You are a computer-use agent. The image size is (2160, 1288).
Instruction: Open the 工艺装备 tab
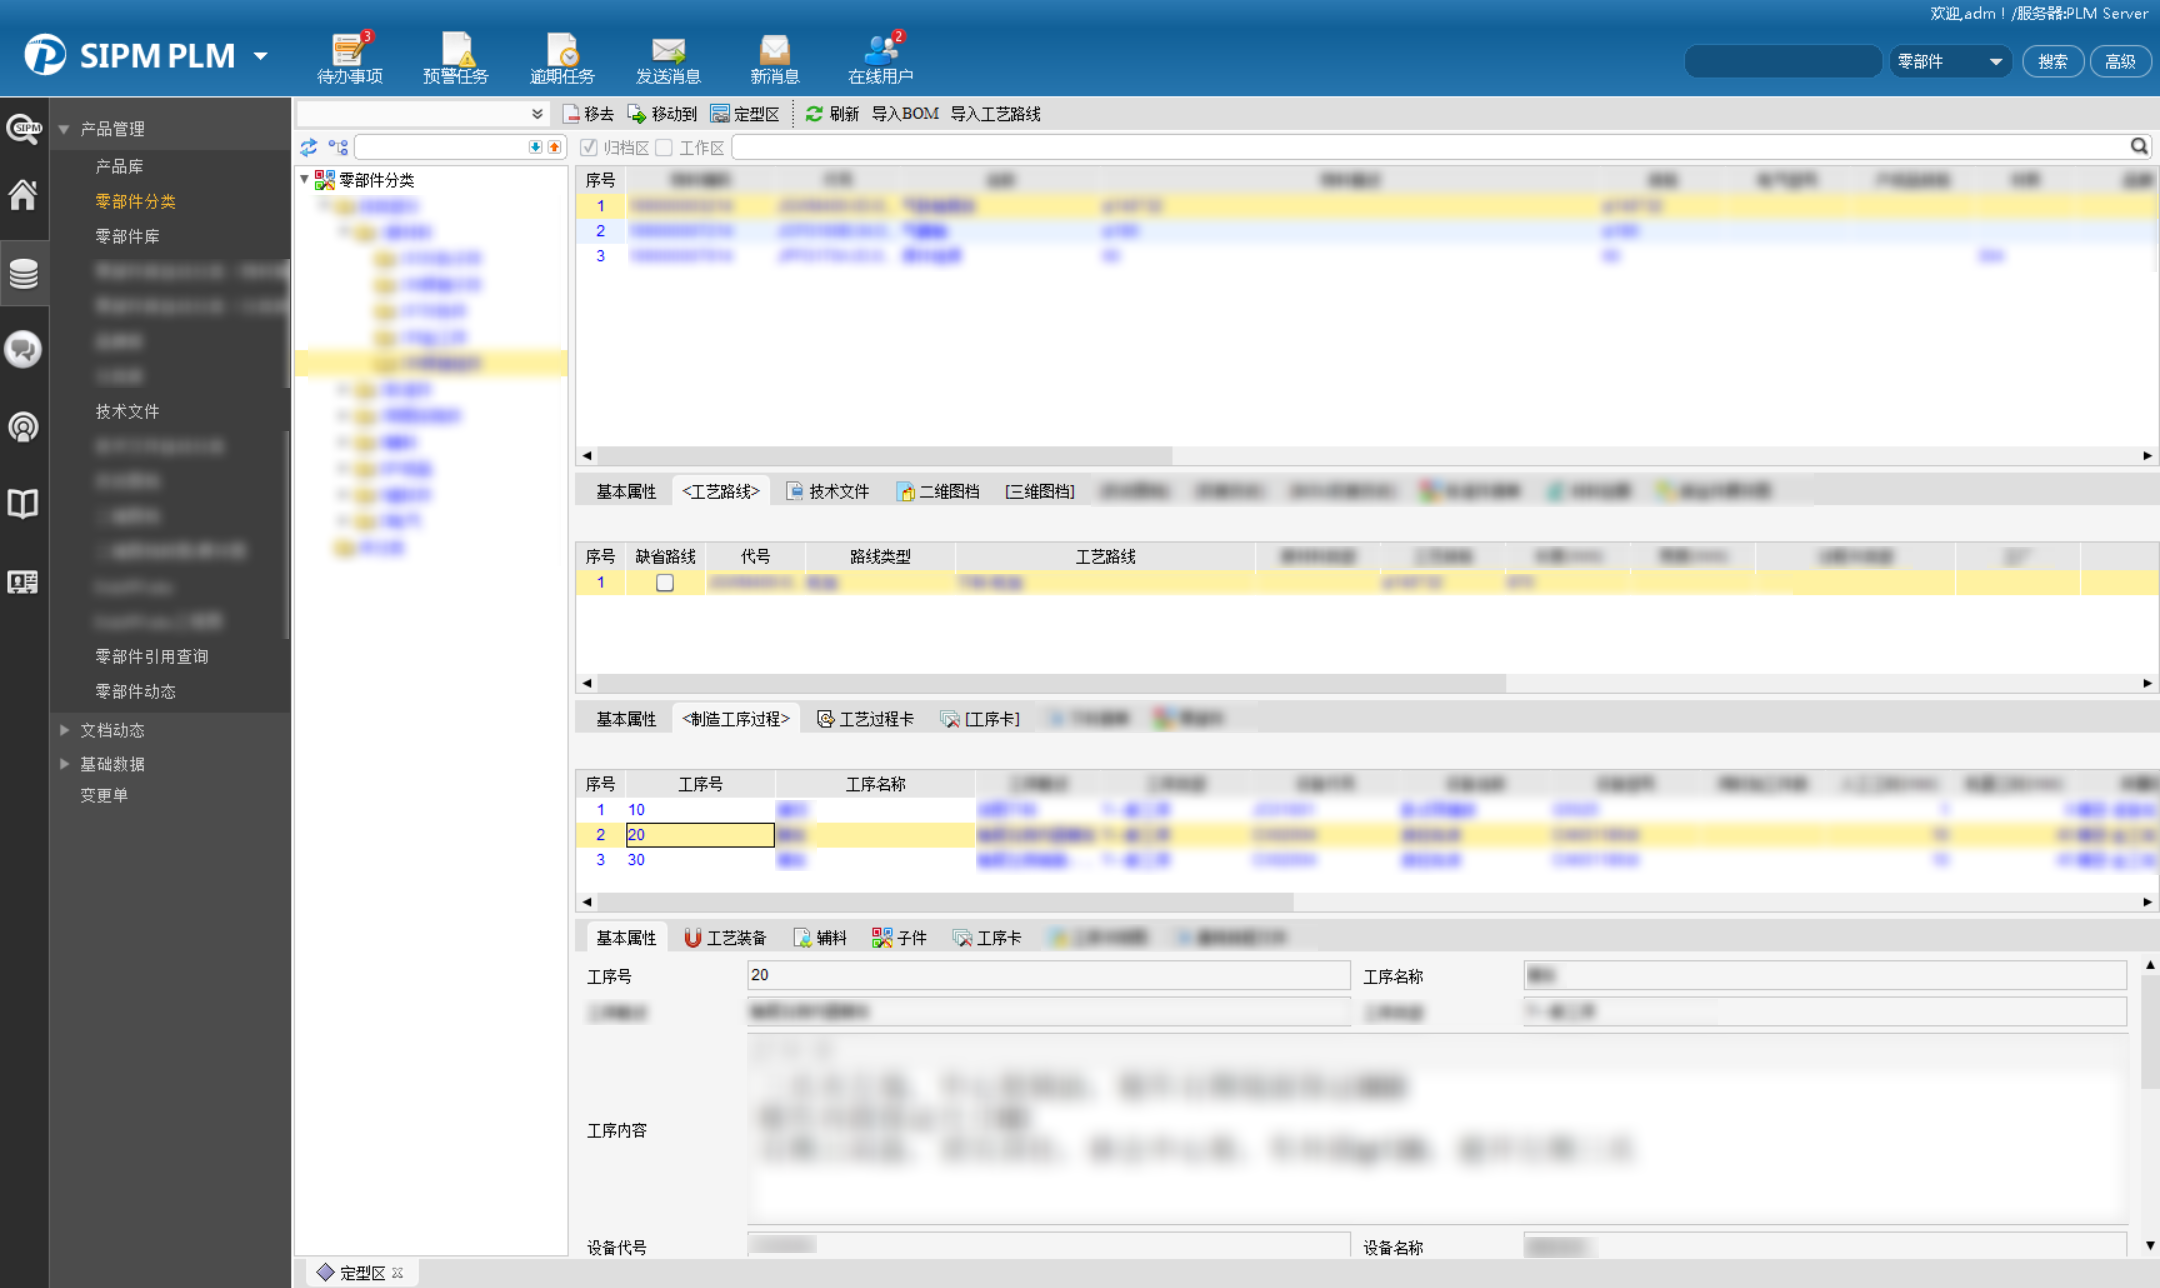[x=725, y=938]
